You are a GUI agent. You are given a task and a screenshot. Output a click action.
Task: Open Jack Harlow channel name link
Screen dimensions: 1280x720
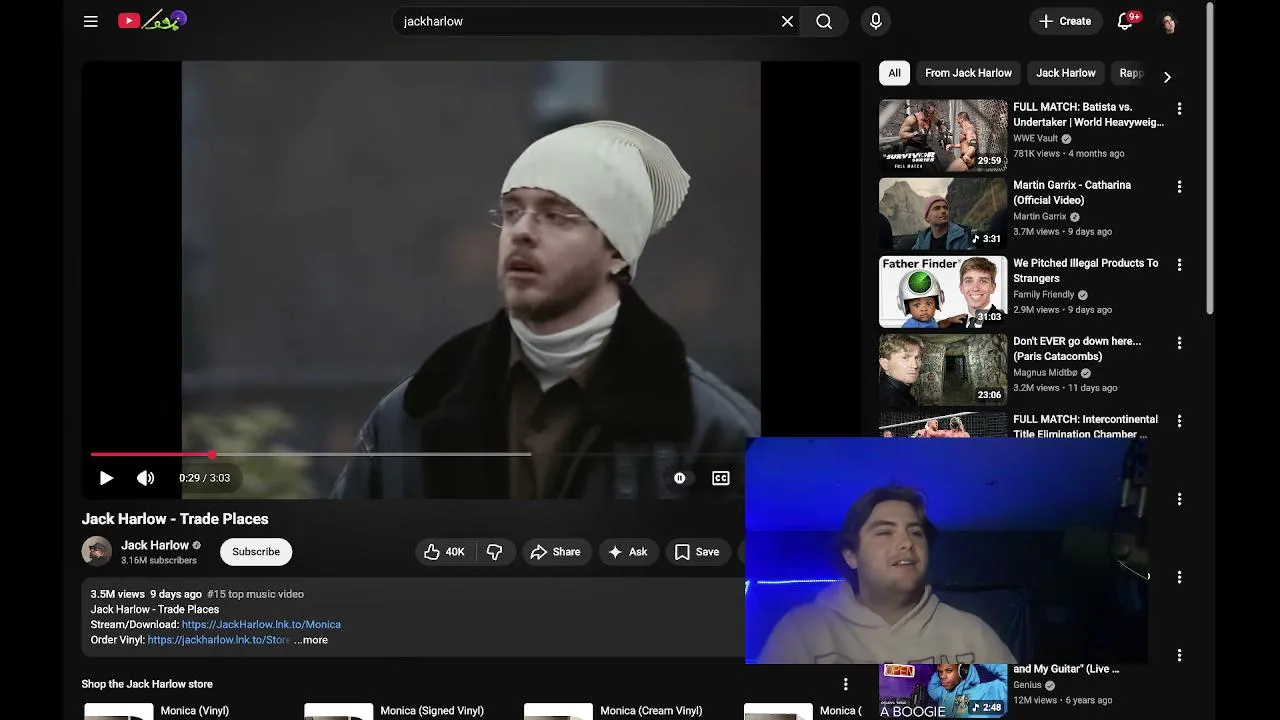(x=155, y=545)
